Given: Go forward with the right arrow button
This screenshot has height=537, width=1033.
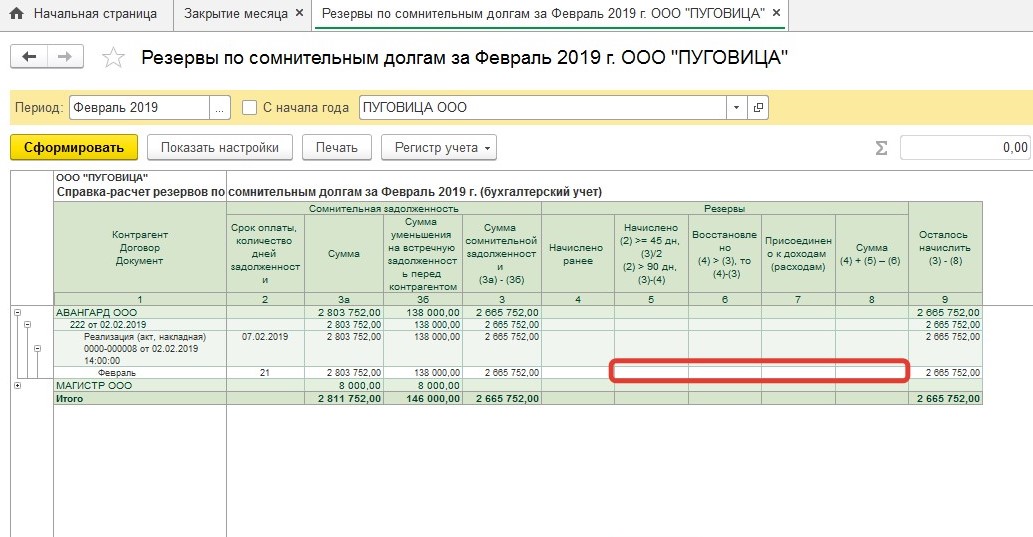Looking at the screenshot, I should pos(64,57).
